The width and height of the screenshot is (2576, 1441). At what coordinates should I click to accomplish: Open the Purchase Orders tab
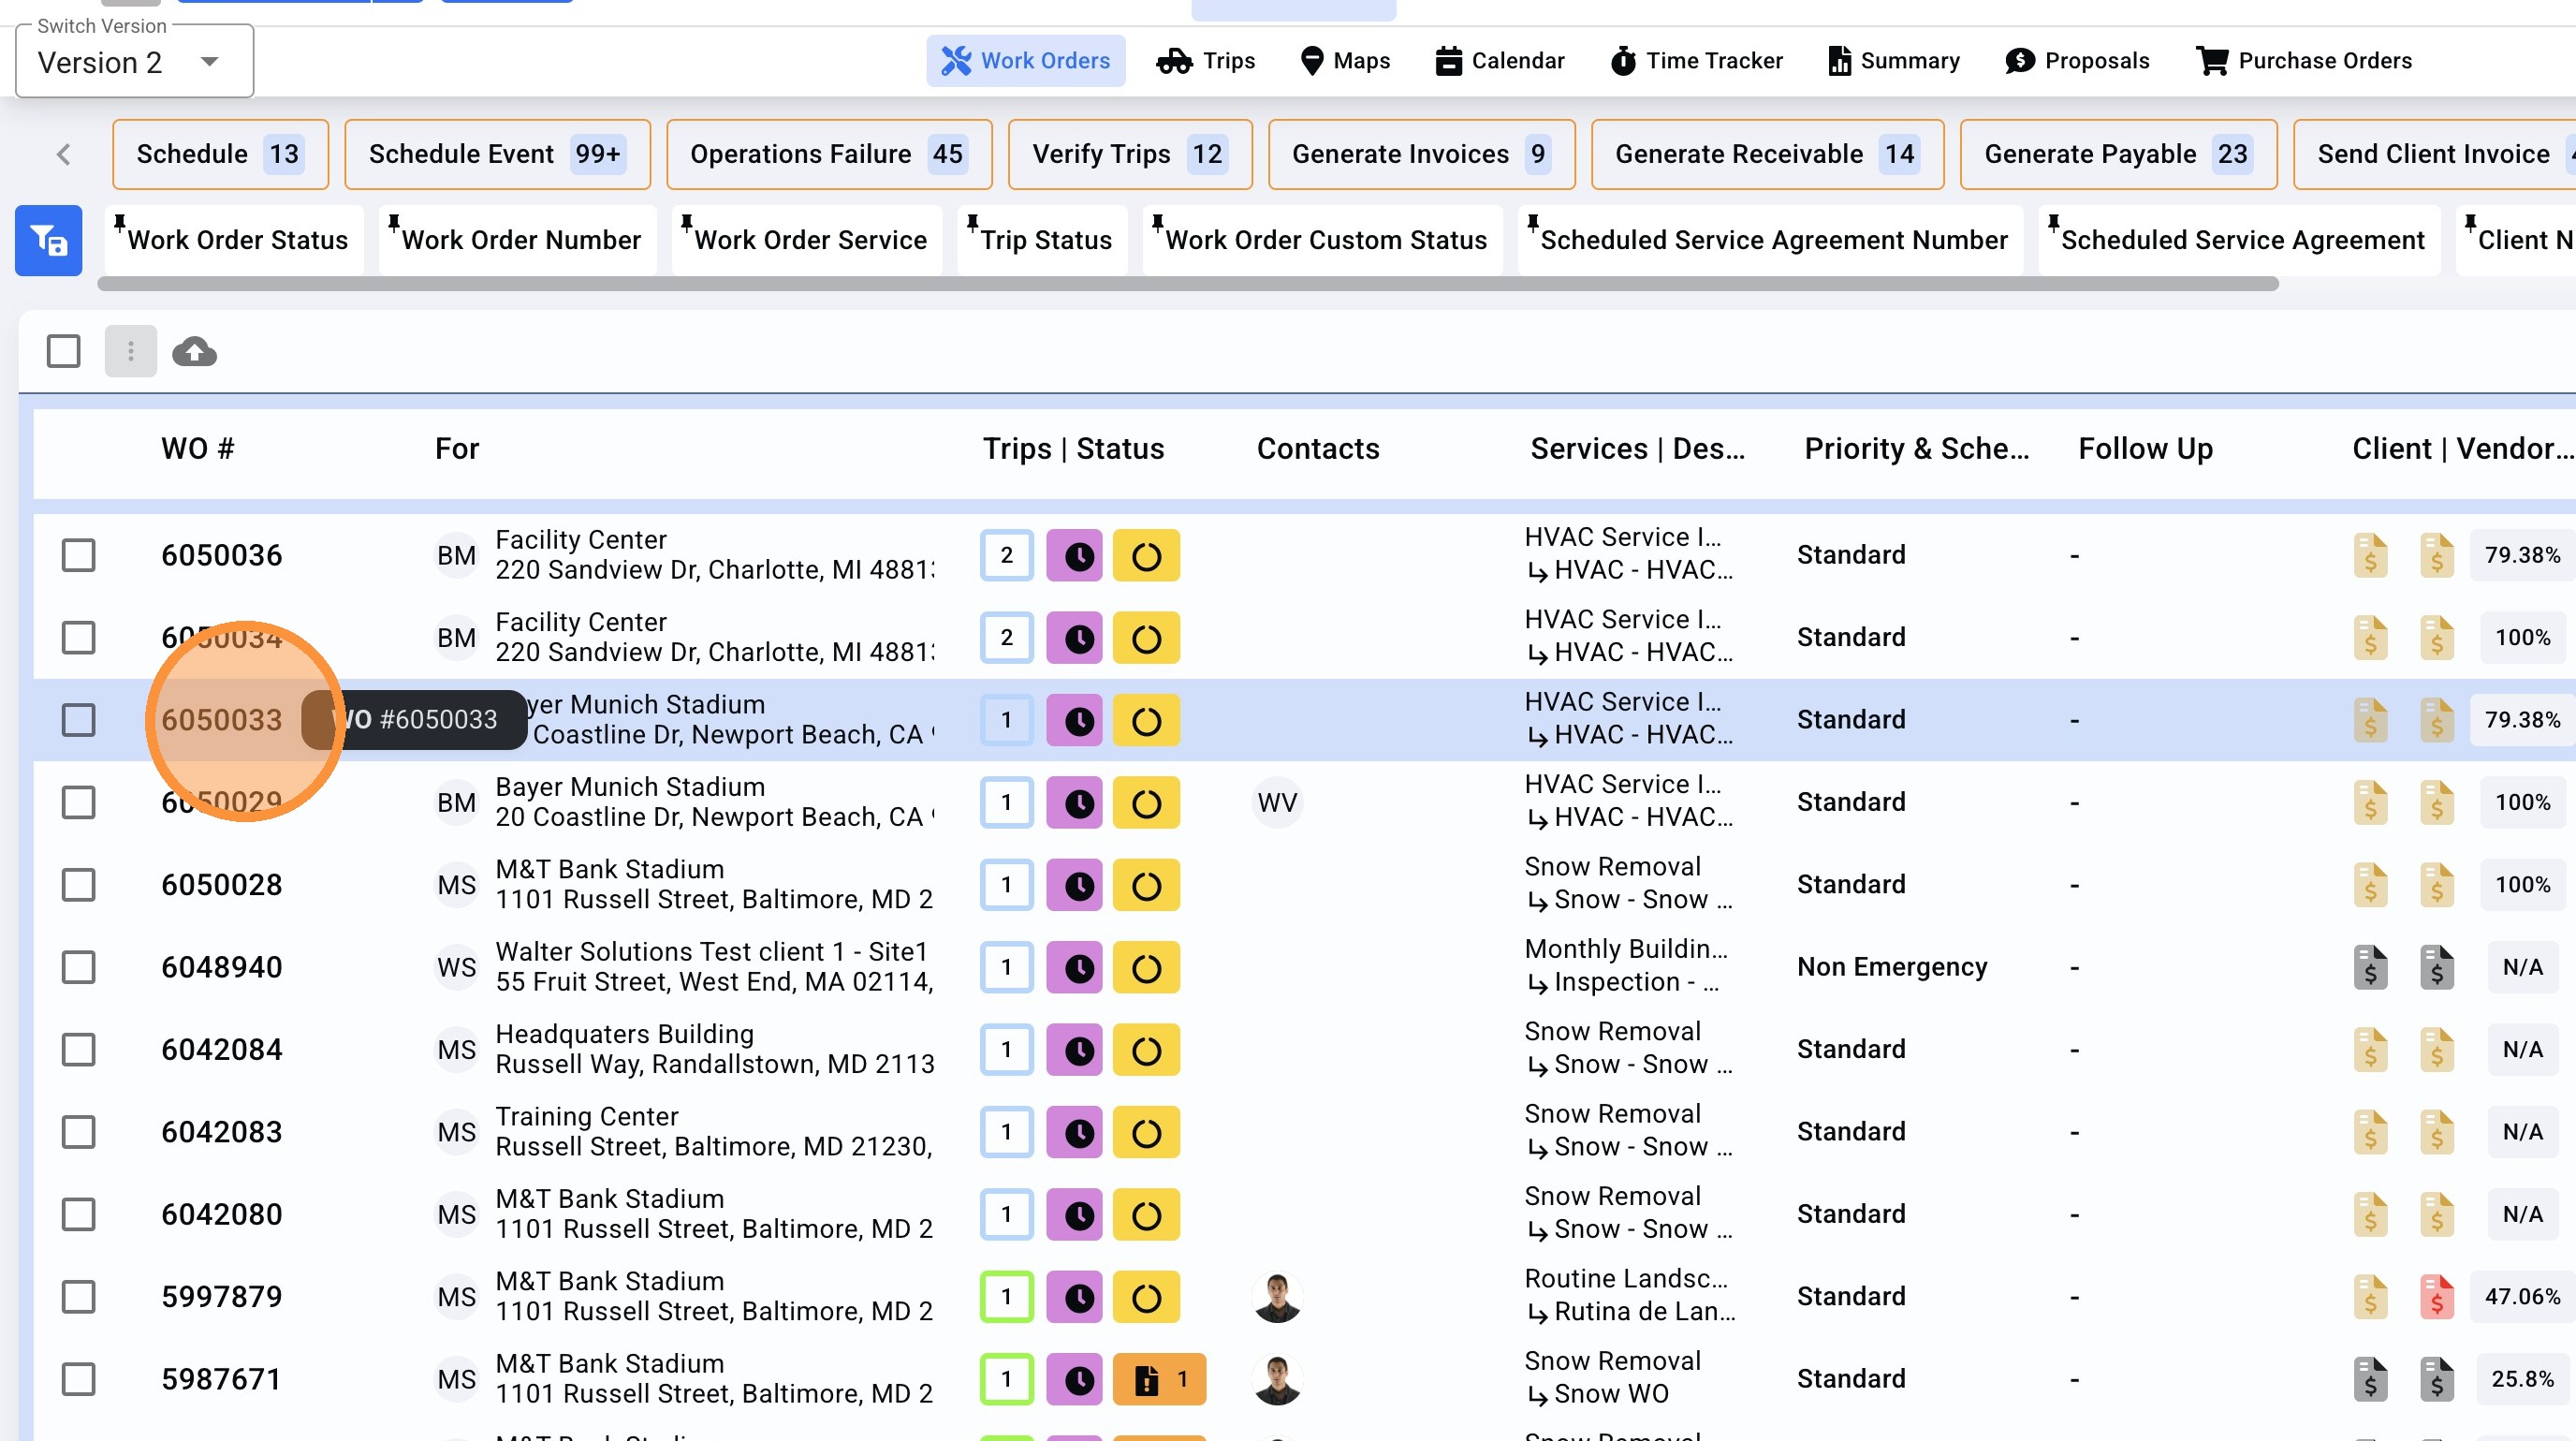point(2303,61)
